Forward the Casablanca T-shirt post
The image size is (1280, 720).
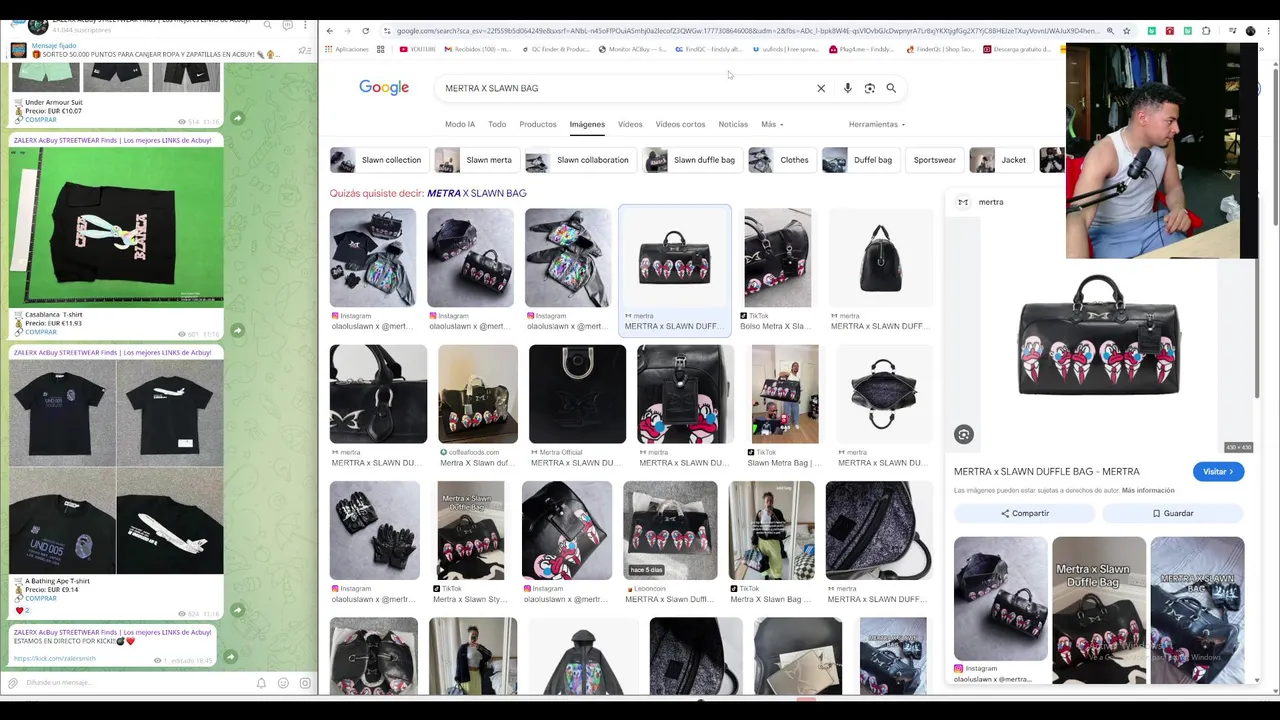pyautogui.click(x=238, y=330)
